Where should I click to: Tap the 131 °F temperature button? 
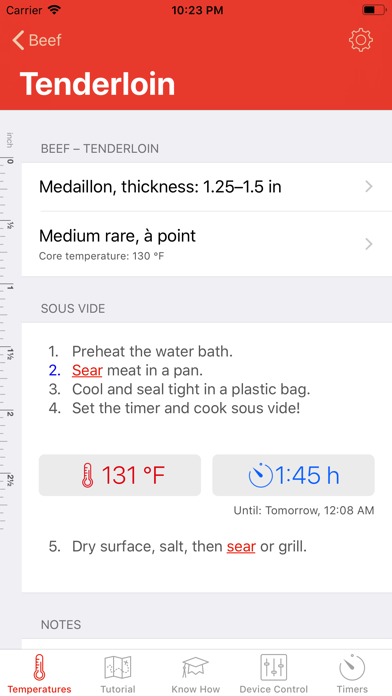tap(120, 475)
